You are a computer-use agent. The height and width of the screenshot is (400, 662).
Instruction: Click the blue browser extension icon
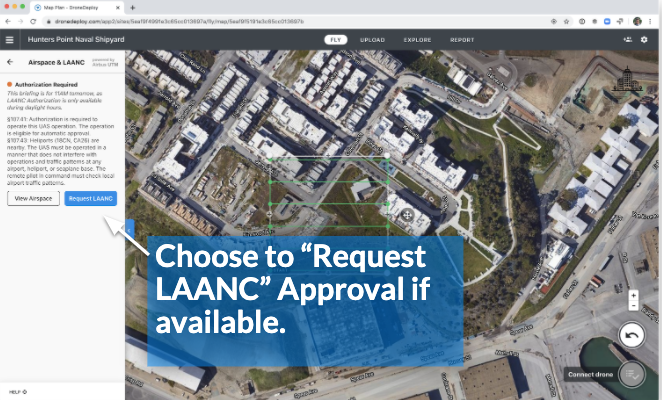(607, 21)
